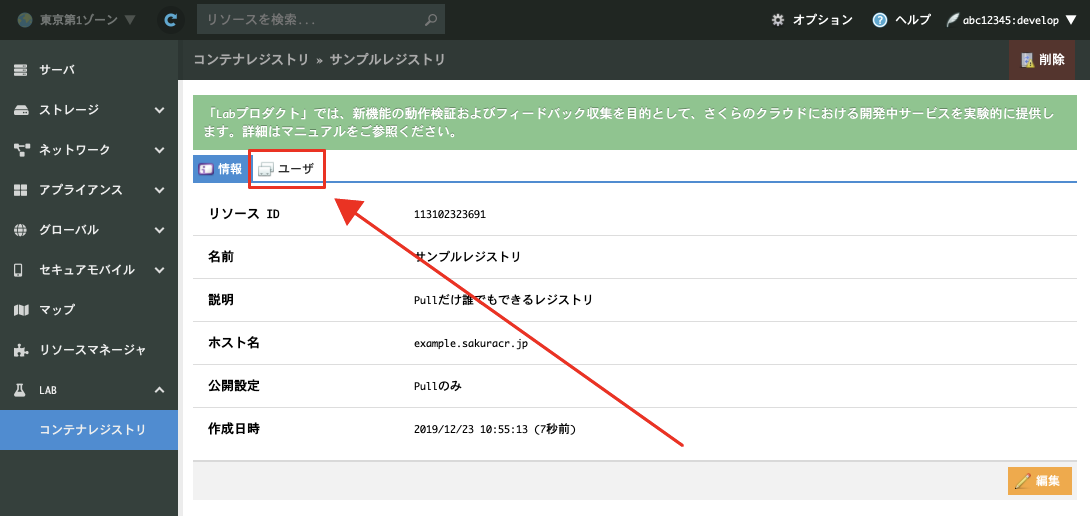Expand the ストレージ section chevron
This screenshot has width=1090, height=516.
[x=159, y=110]
